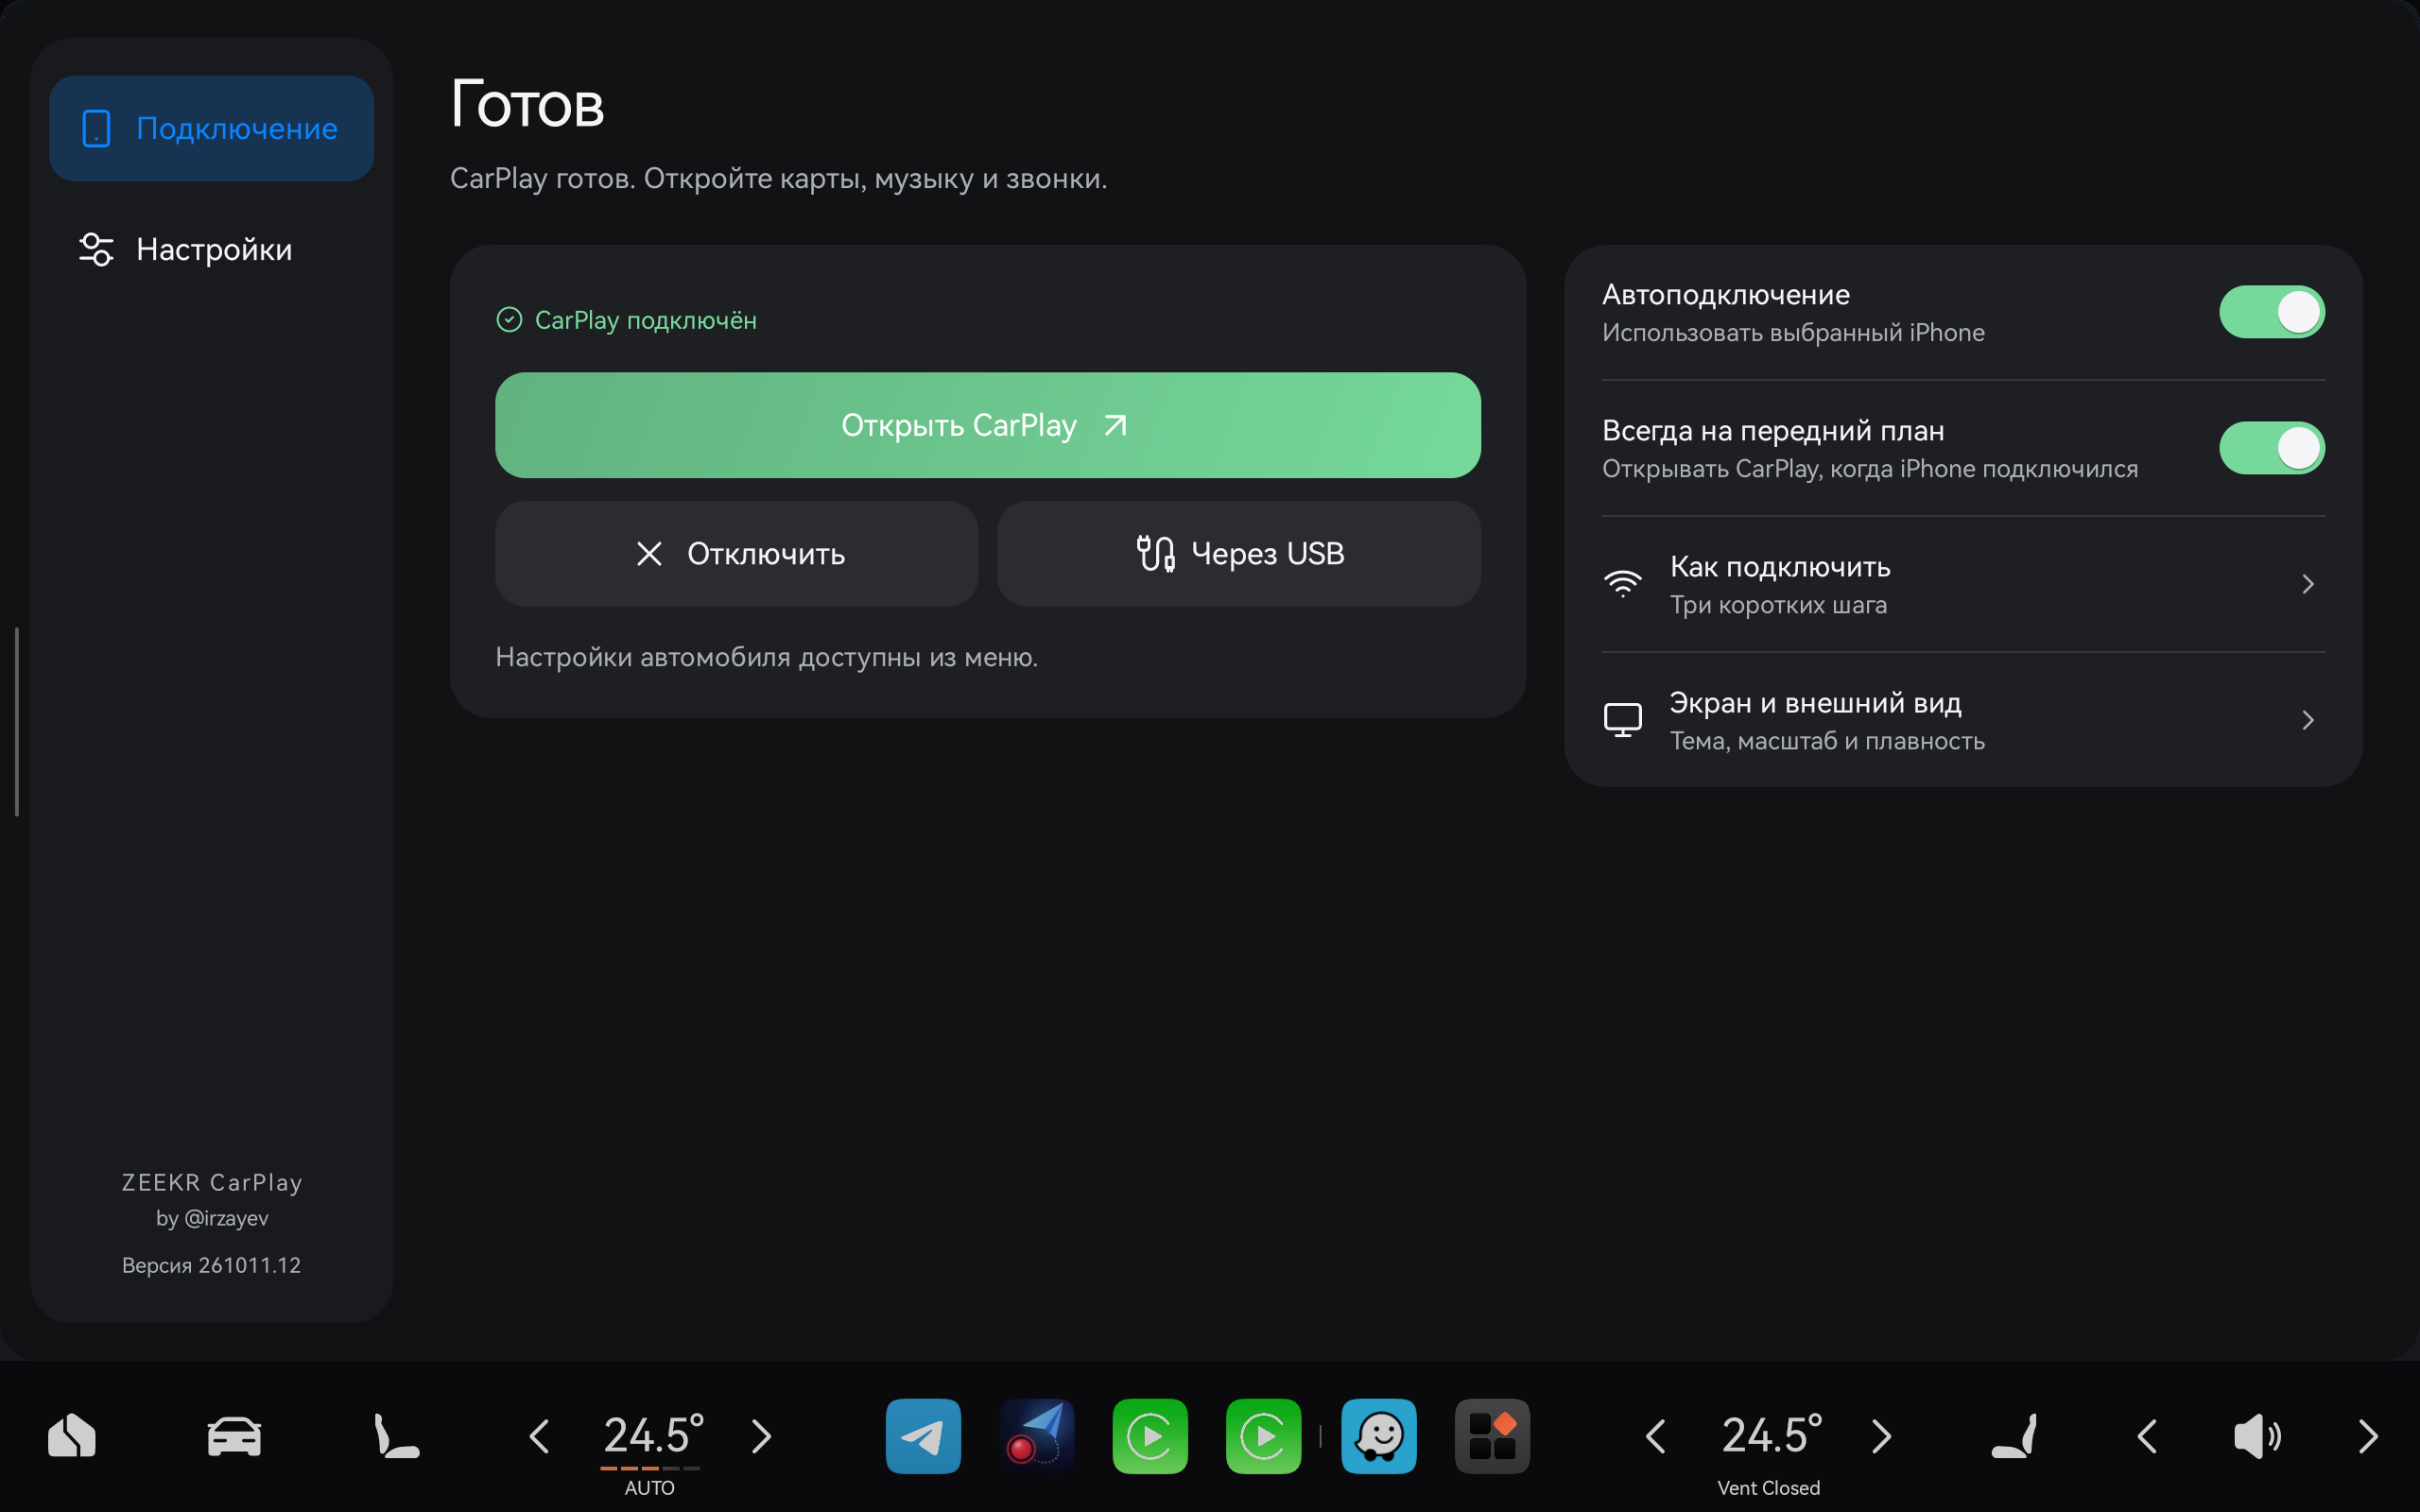Screen dimensions: 2420x1512
Task: Open the home tiles icon
Action: (x=72, y=1436)
